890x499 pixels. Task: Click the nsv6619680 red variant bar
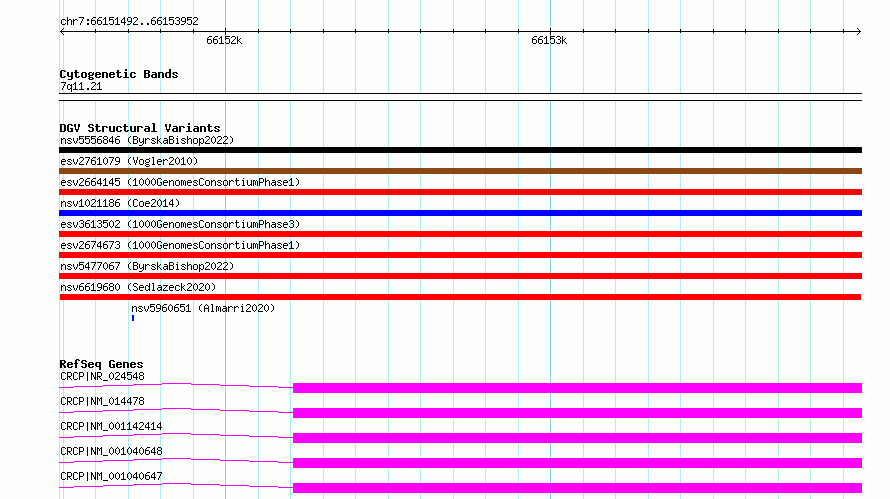coord(460,297)
